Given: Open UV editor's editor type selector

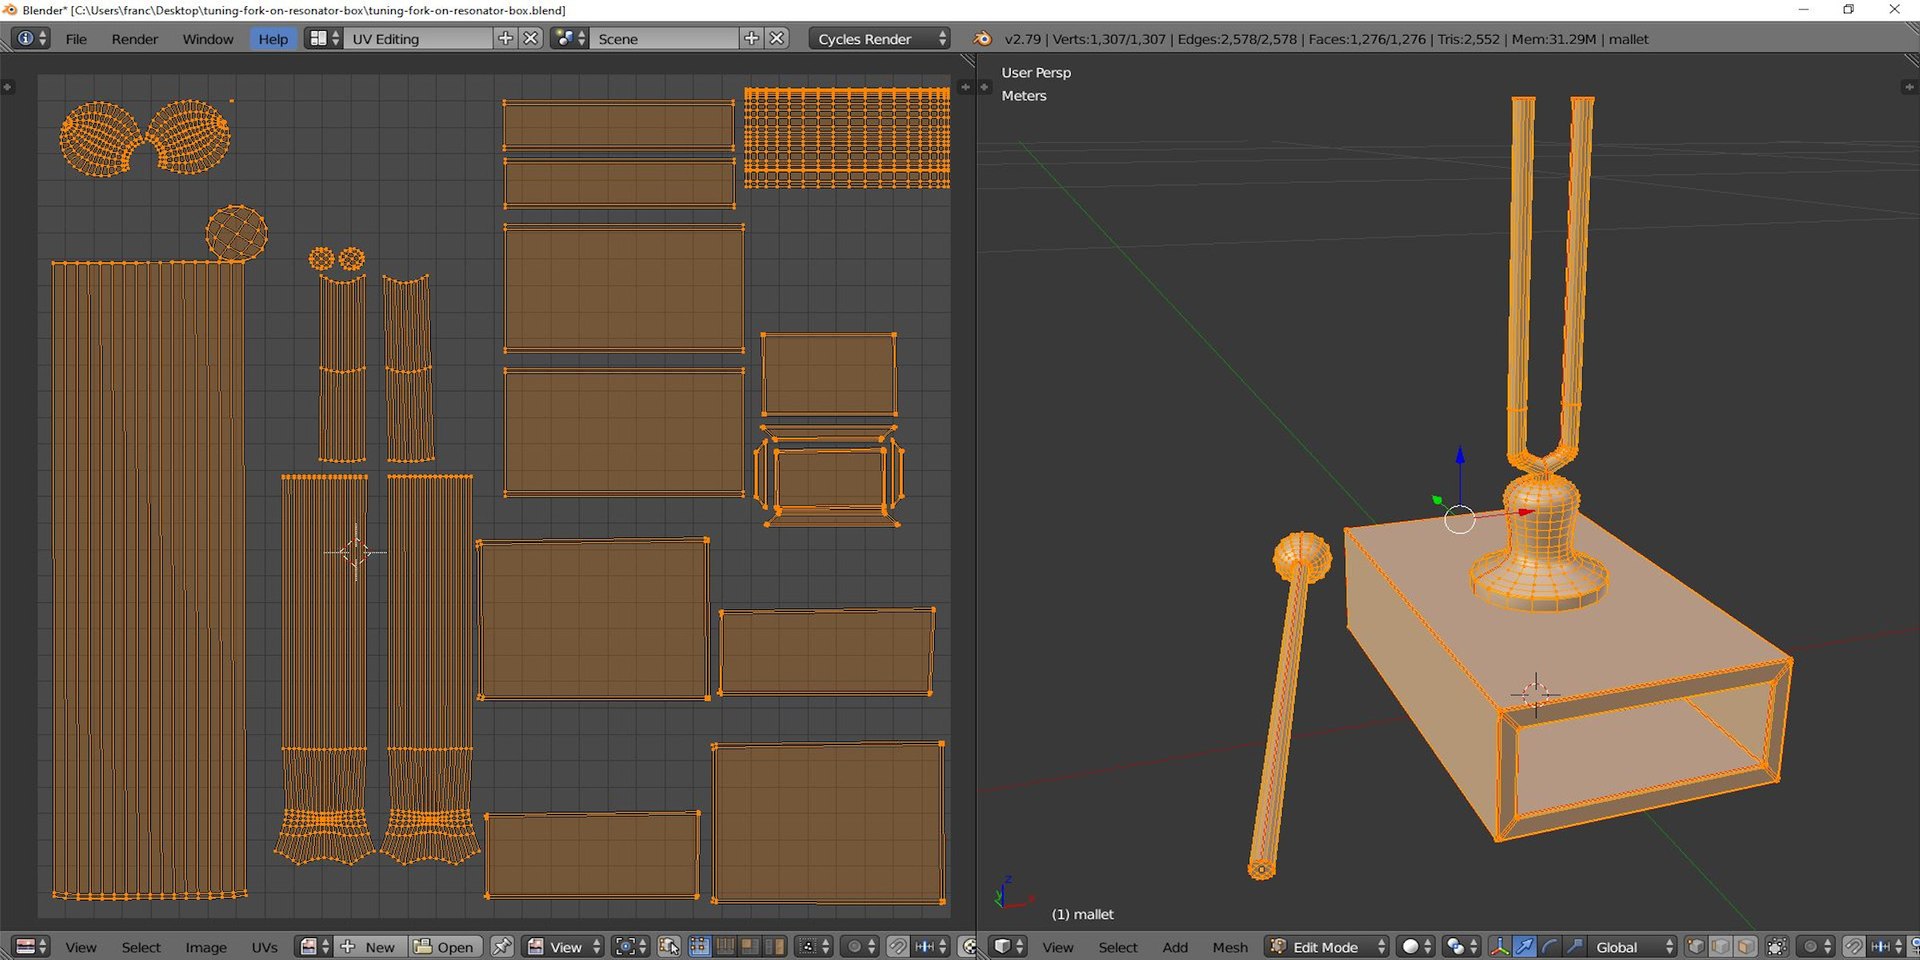Looking at the screenshot, I should (31, 946).
